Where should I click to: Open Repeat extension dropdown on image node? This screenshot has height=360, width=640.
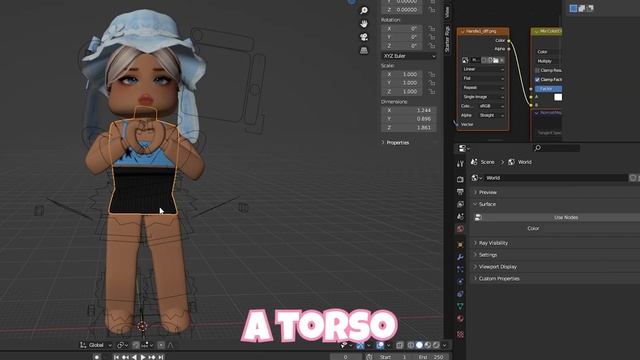coord(483,87)
